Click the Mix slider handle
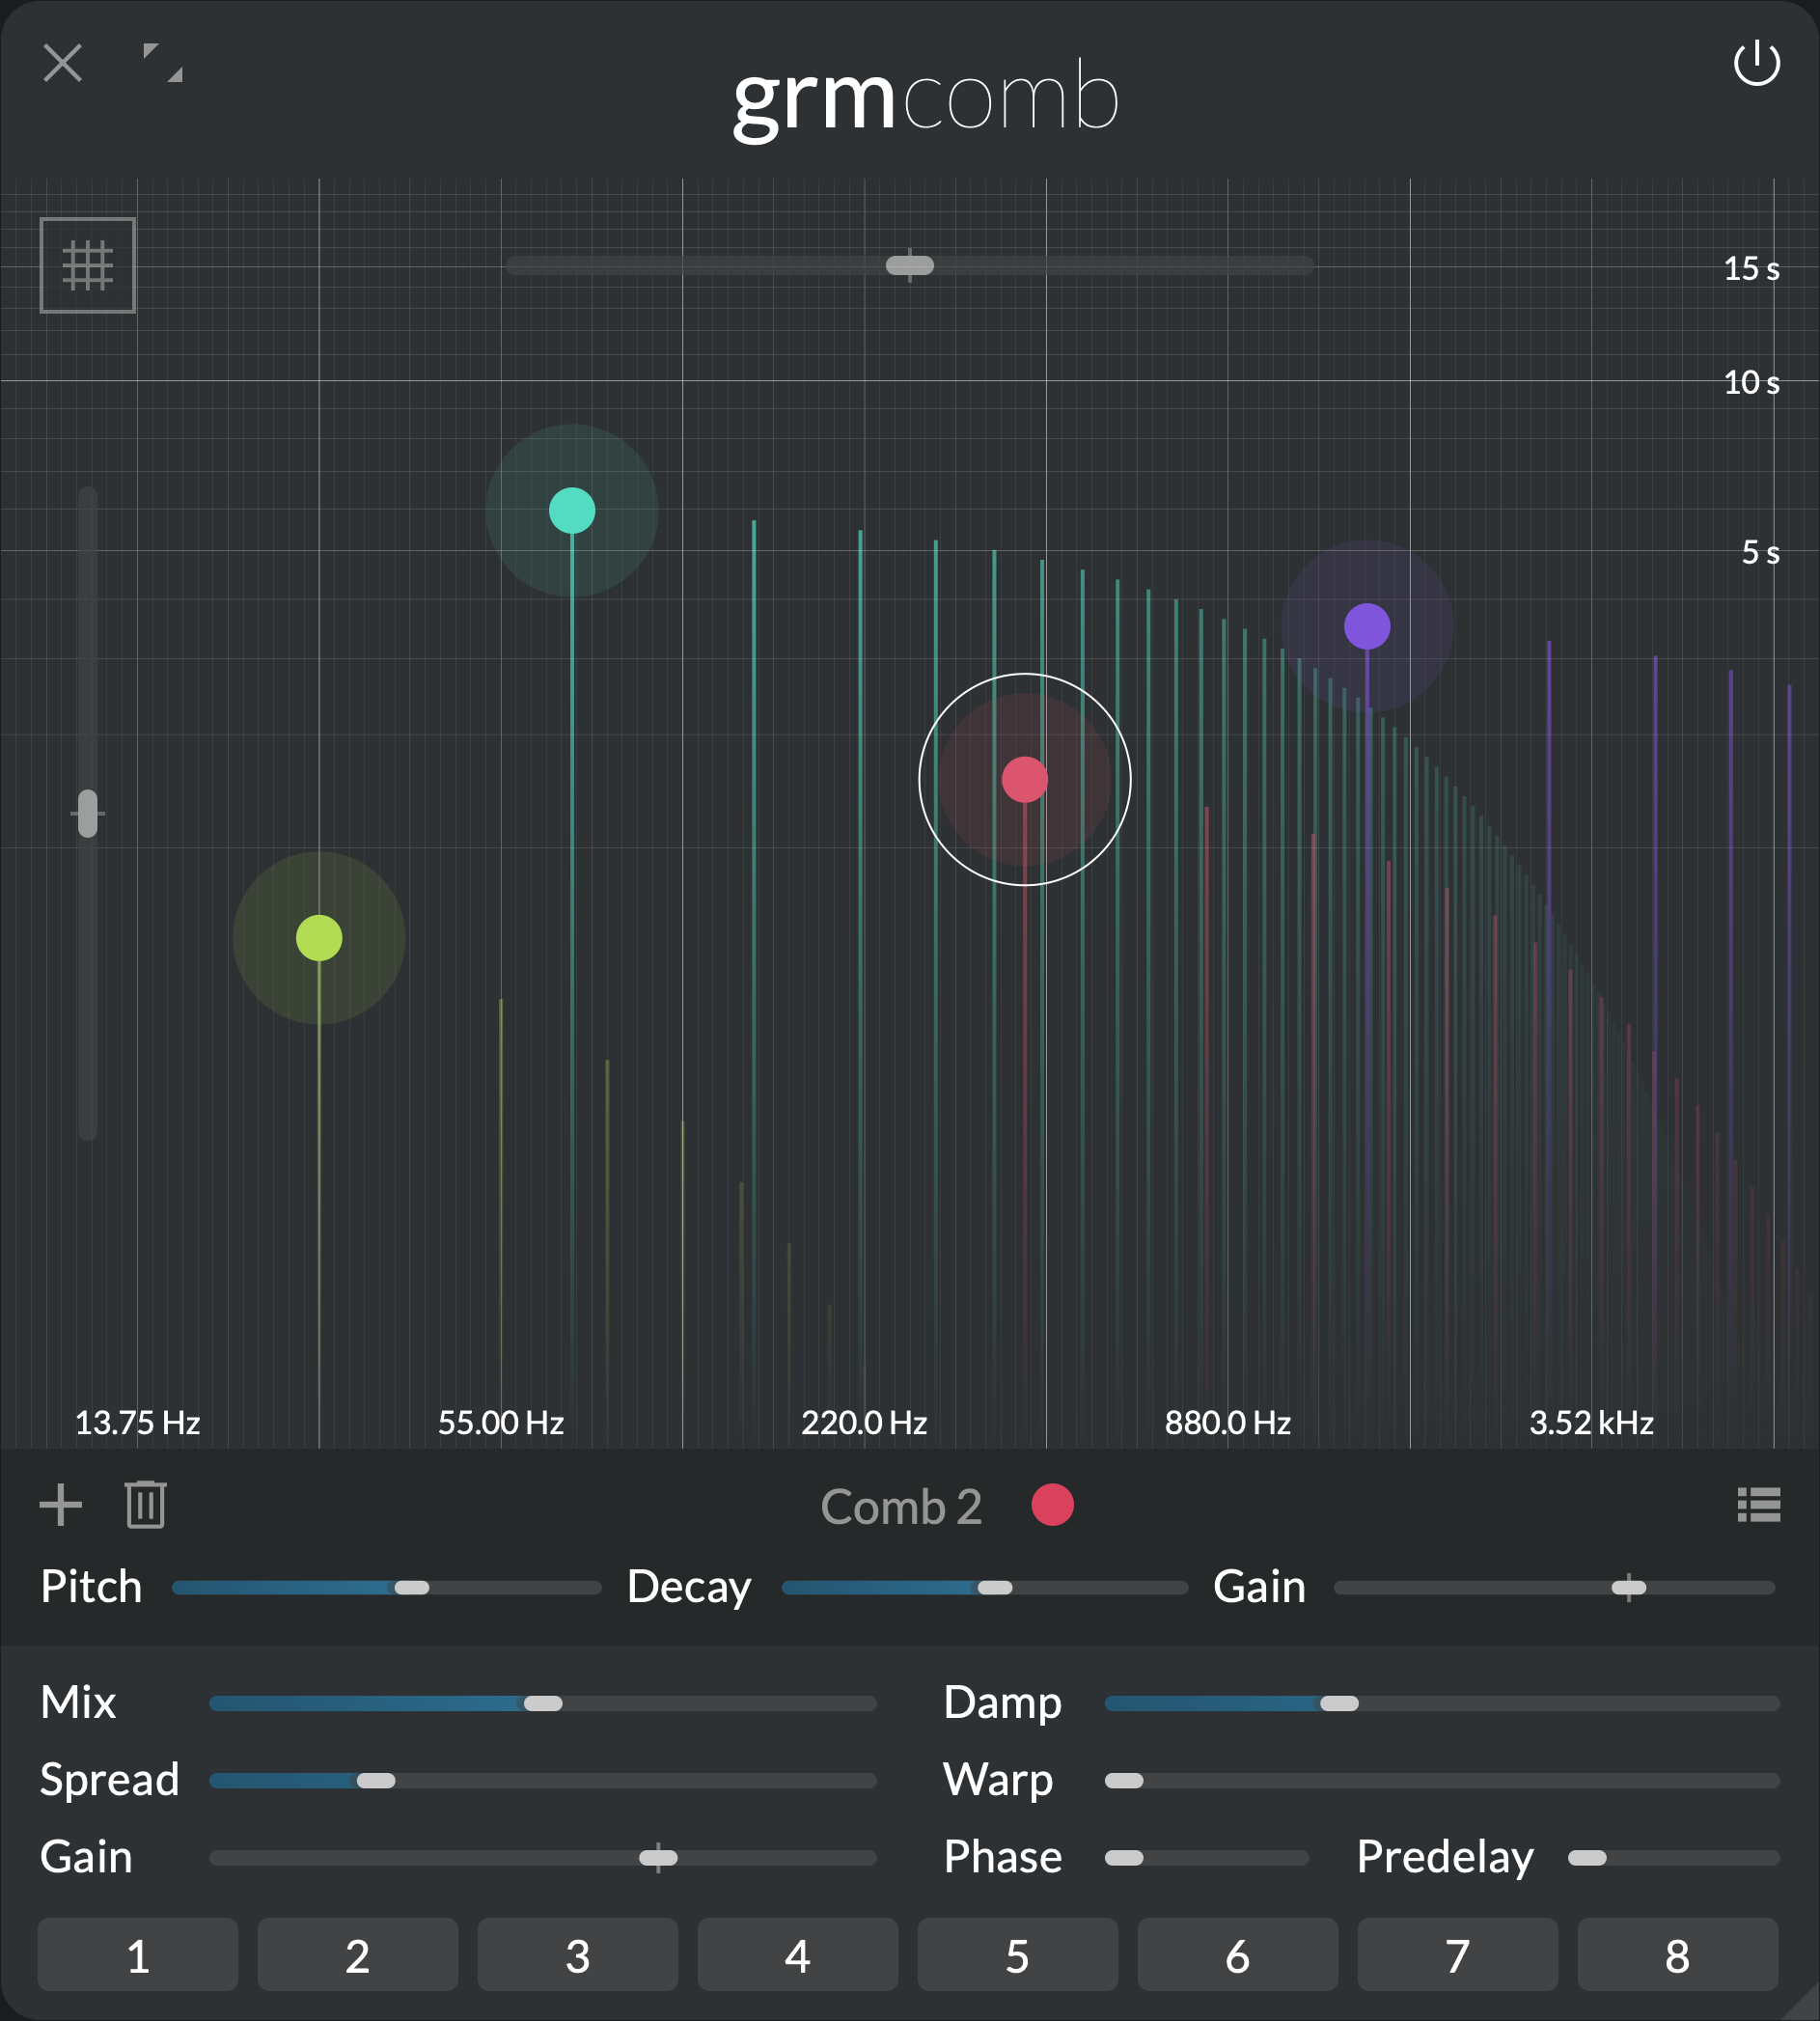Viewport: 1820px width, 2021px height. (543, 1703)
